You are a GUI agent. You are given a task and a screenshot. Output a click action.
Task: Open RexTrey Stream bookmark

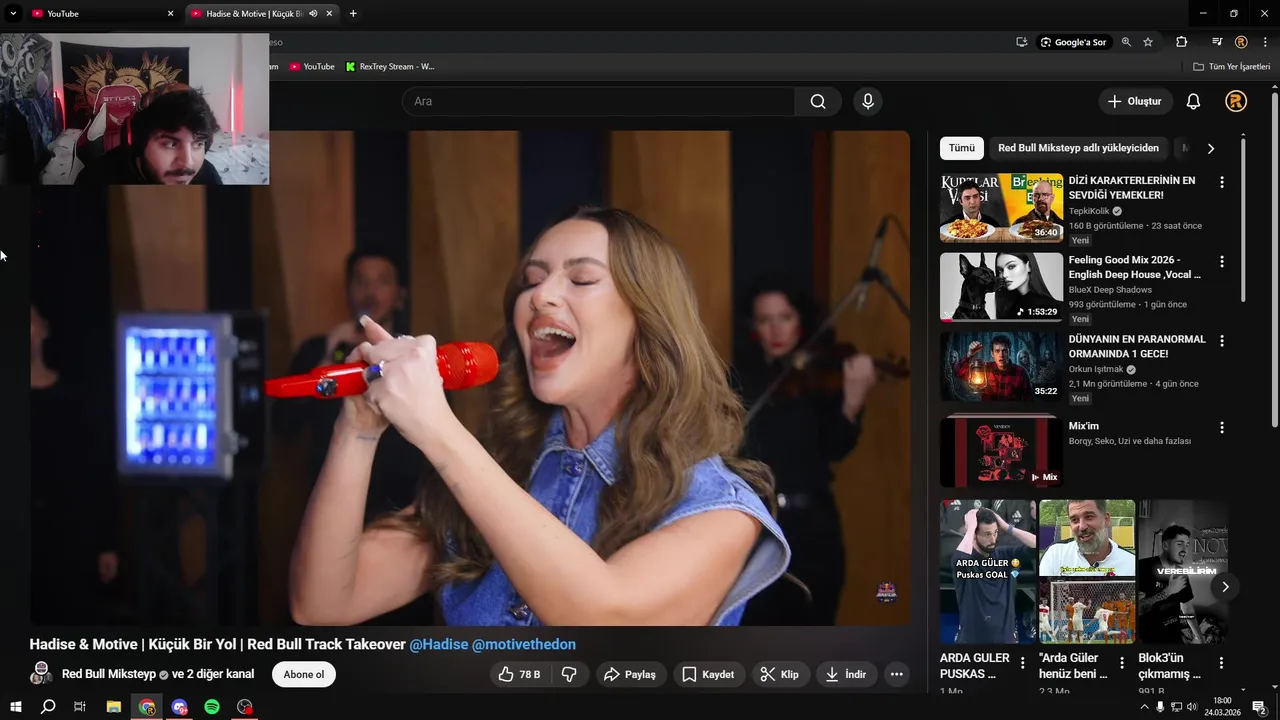pos(390,66)
